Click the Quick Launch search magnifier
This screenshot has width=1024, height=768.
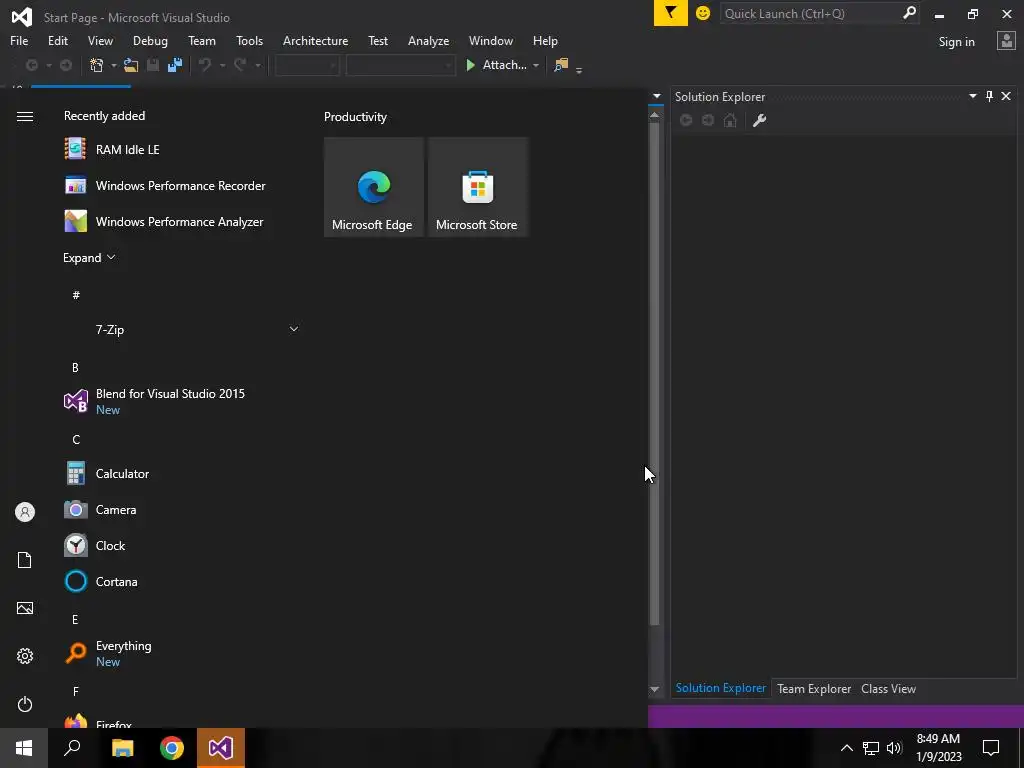pos(909,13)
